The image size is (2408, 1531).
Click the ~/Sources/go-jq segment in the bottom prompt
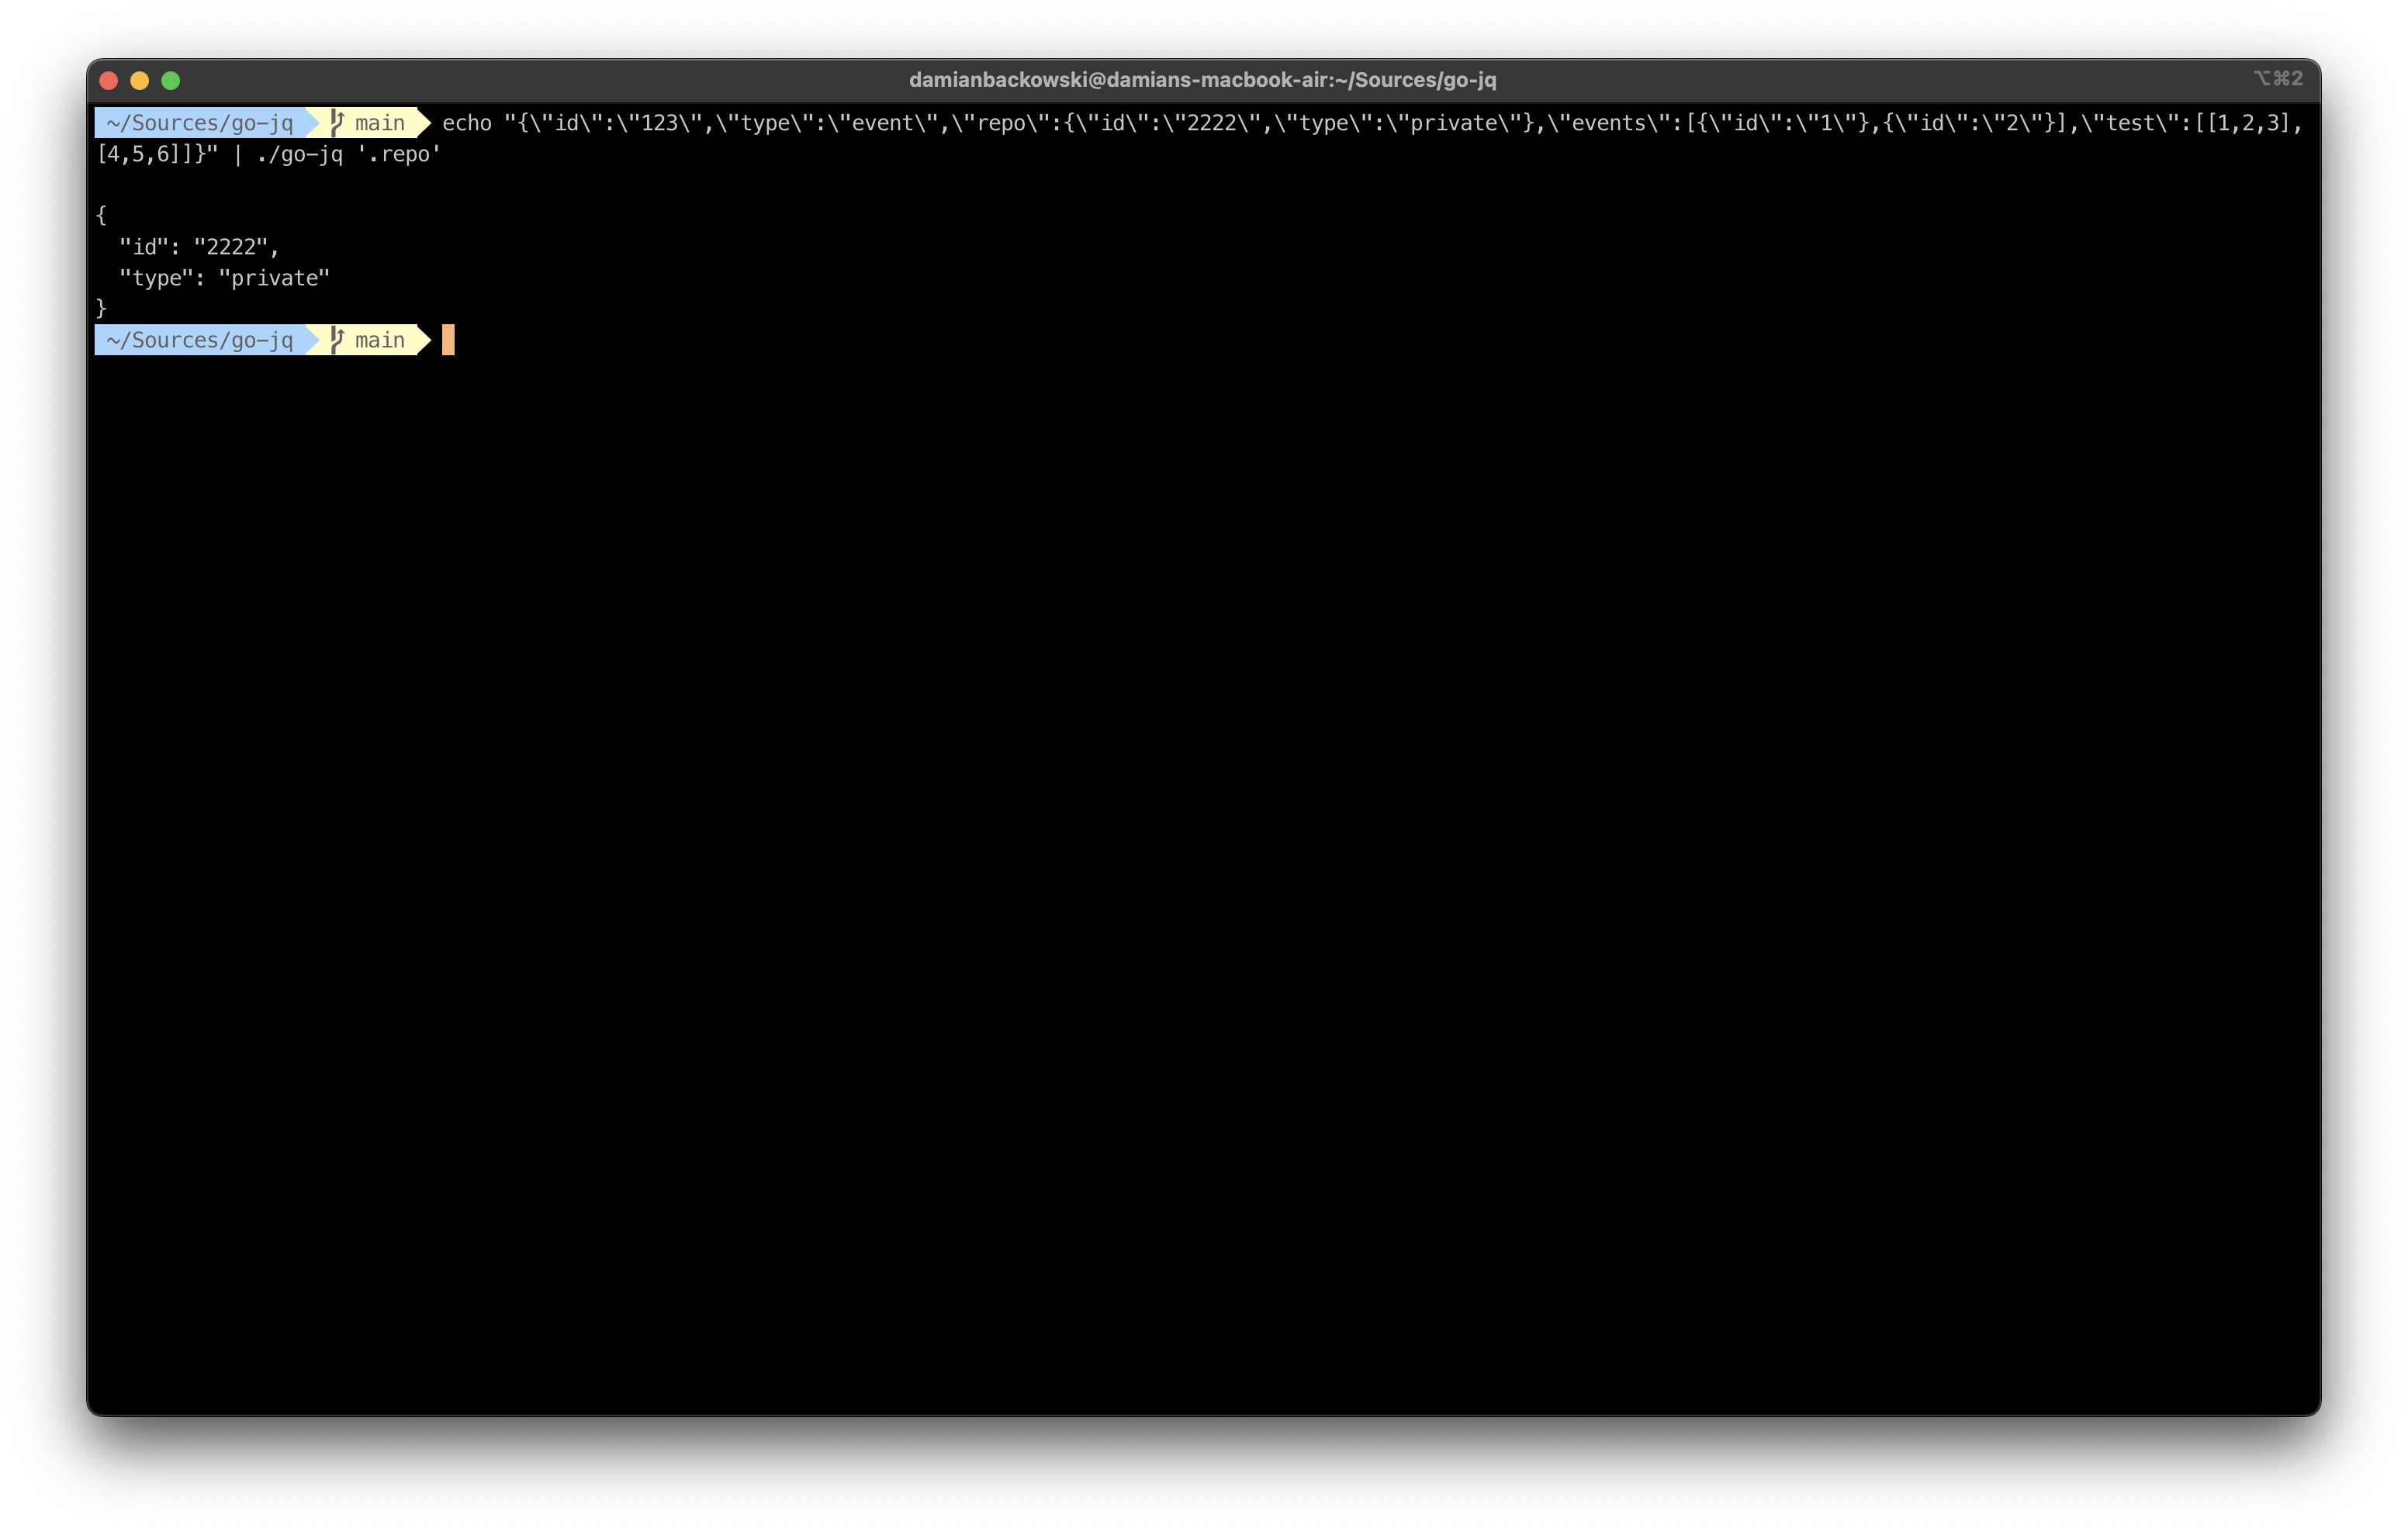coord(200,340)
